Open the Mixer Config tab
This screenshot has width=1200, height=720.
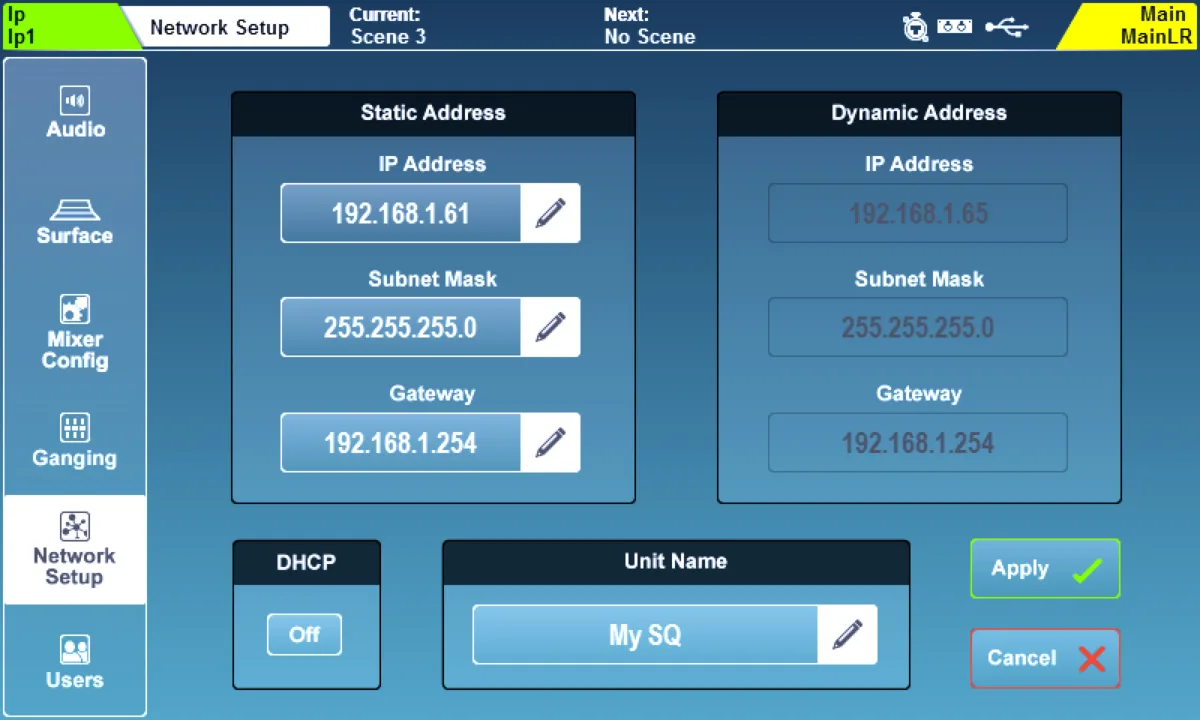point(75,333)
